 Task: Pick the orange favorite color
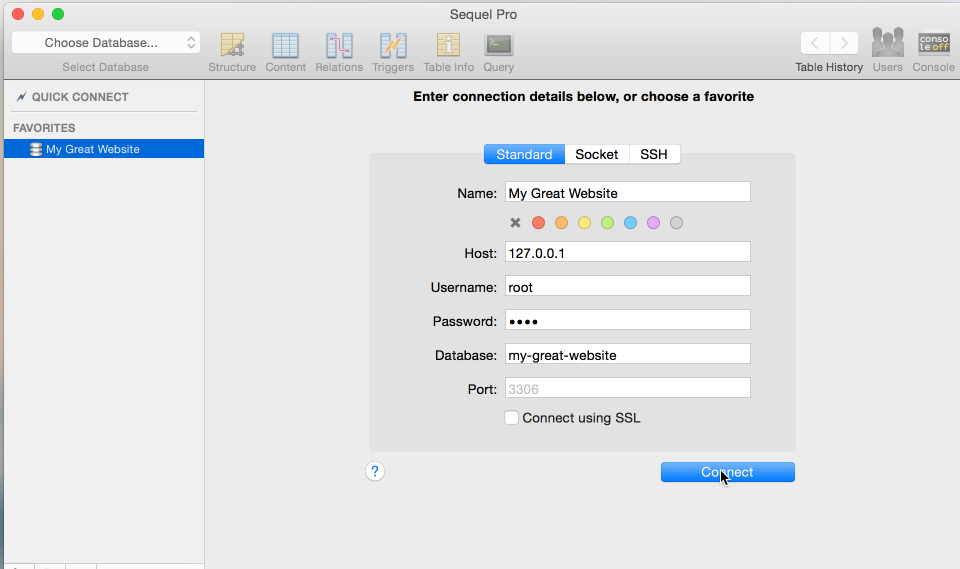click(561, 223)
